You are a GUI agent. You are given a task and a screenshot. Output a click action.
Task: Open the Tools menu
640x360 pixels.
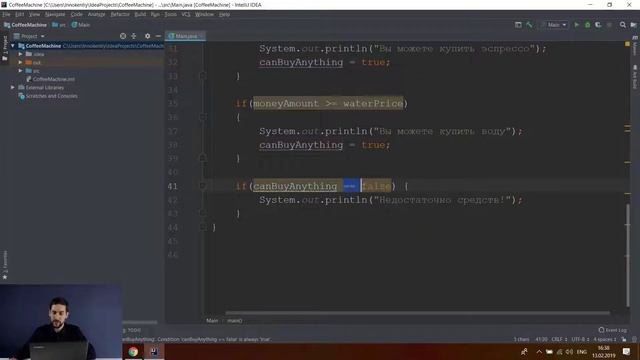pyautogui.click(x=171, y=14)
